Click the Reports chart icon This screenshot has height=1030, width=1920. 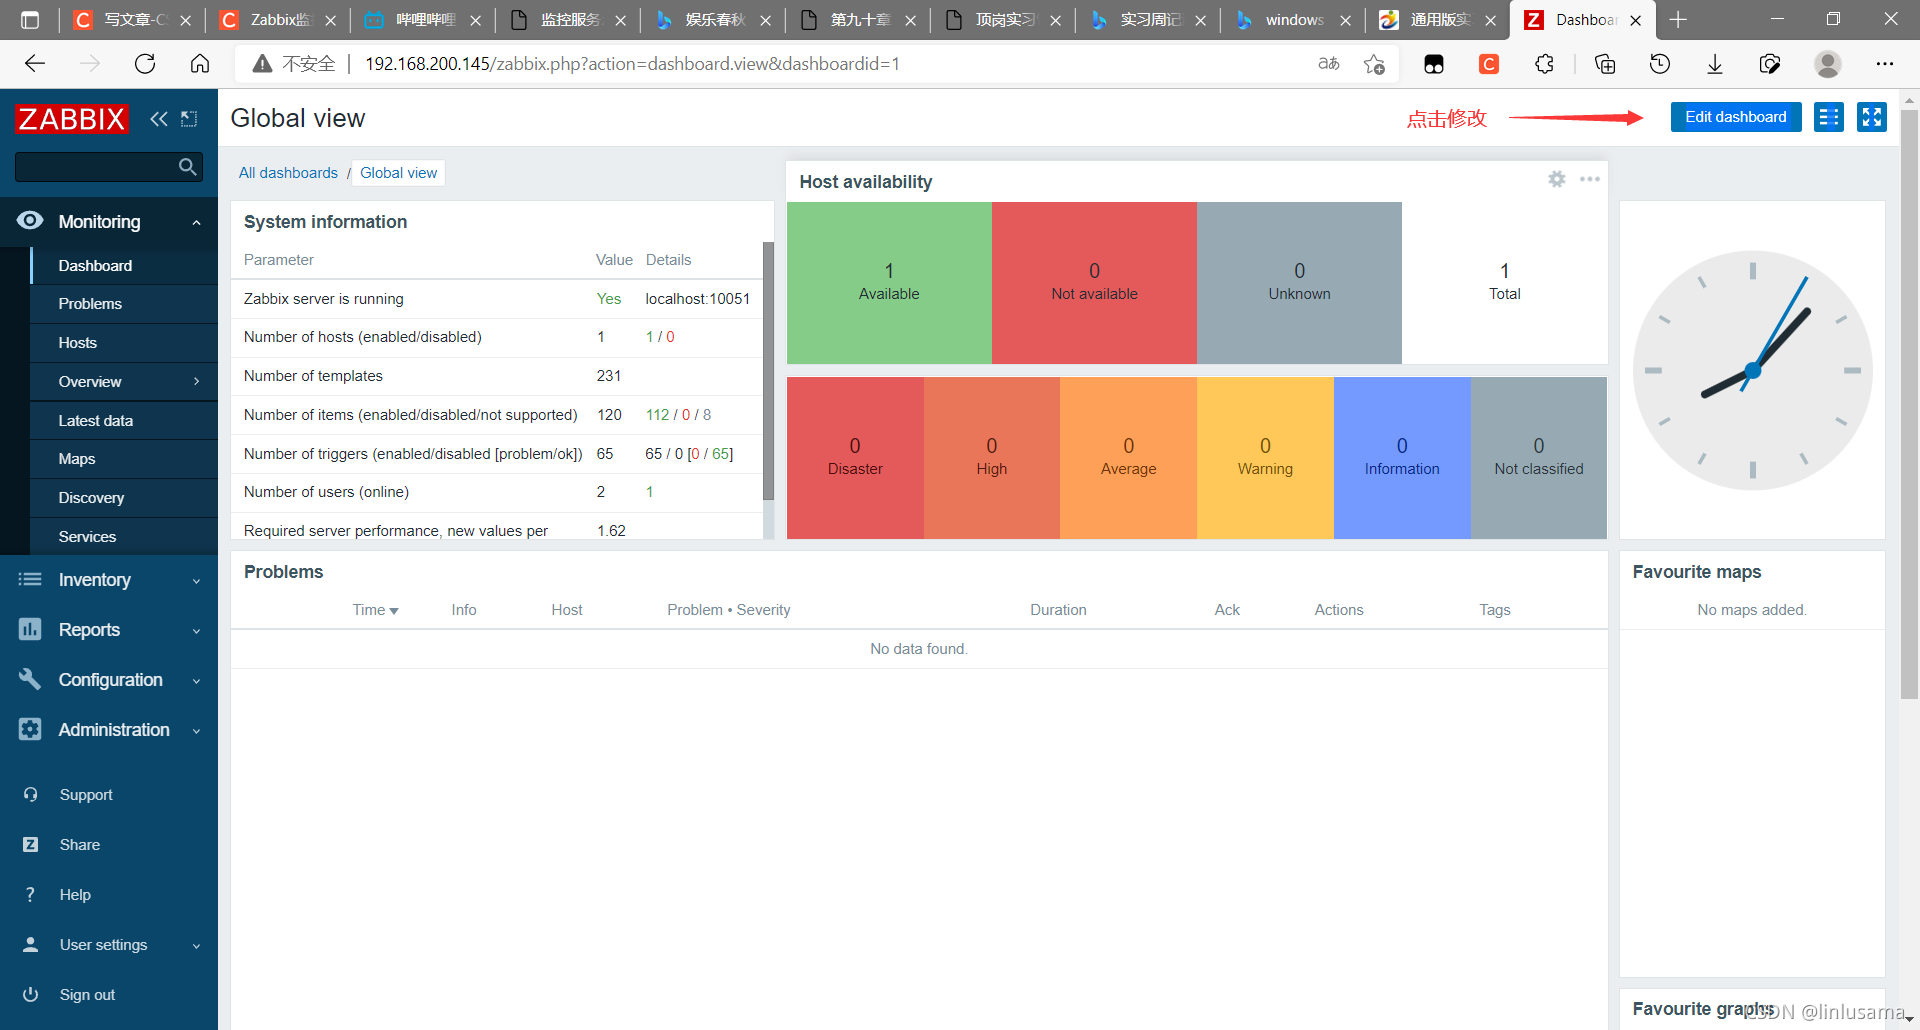click(x=30, y=629)
